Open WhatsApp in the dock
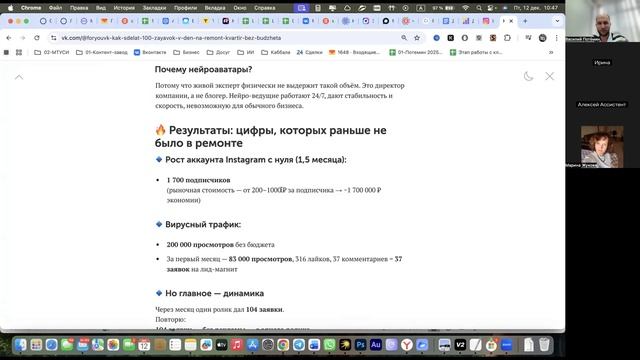 point(329,345)
